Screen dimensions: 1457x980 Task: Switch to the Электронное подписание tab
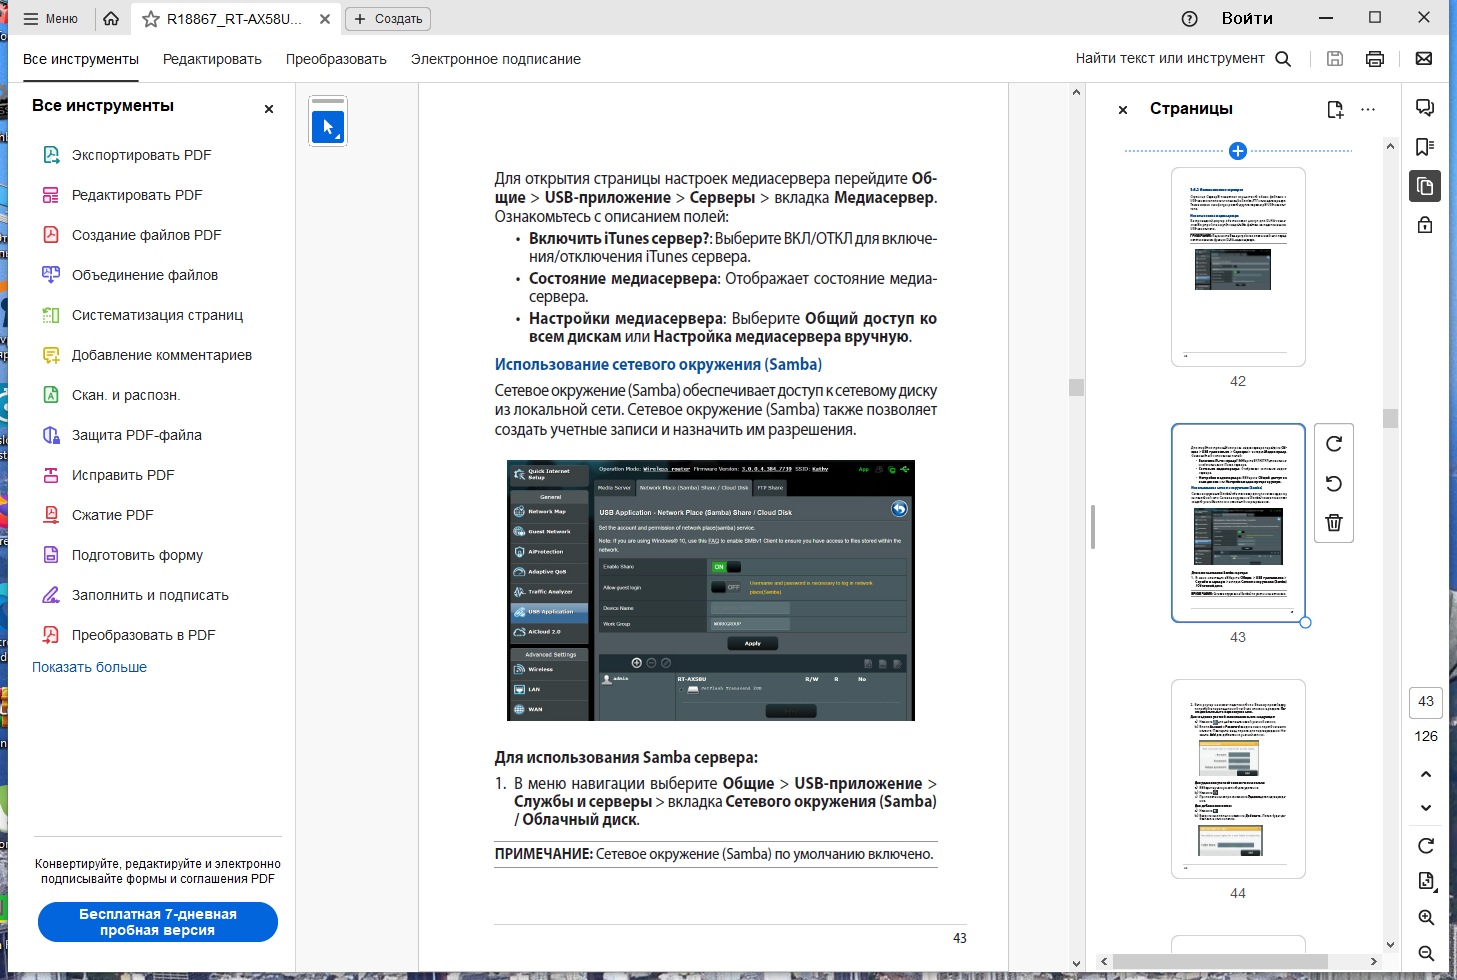pyautogui.click(x=495, y=59)
